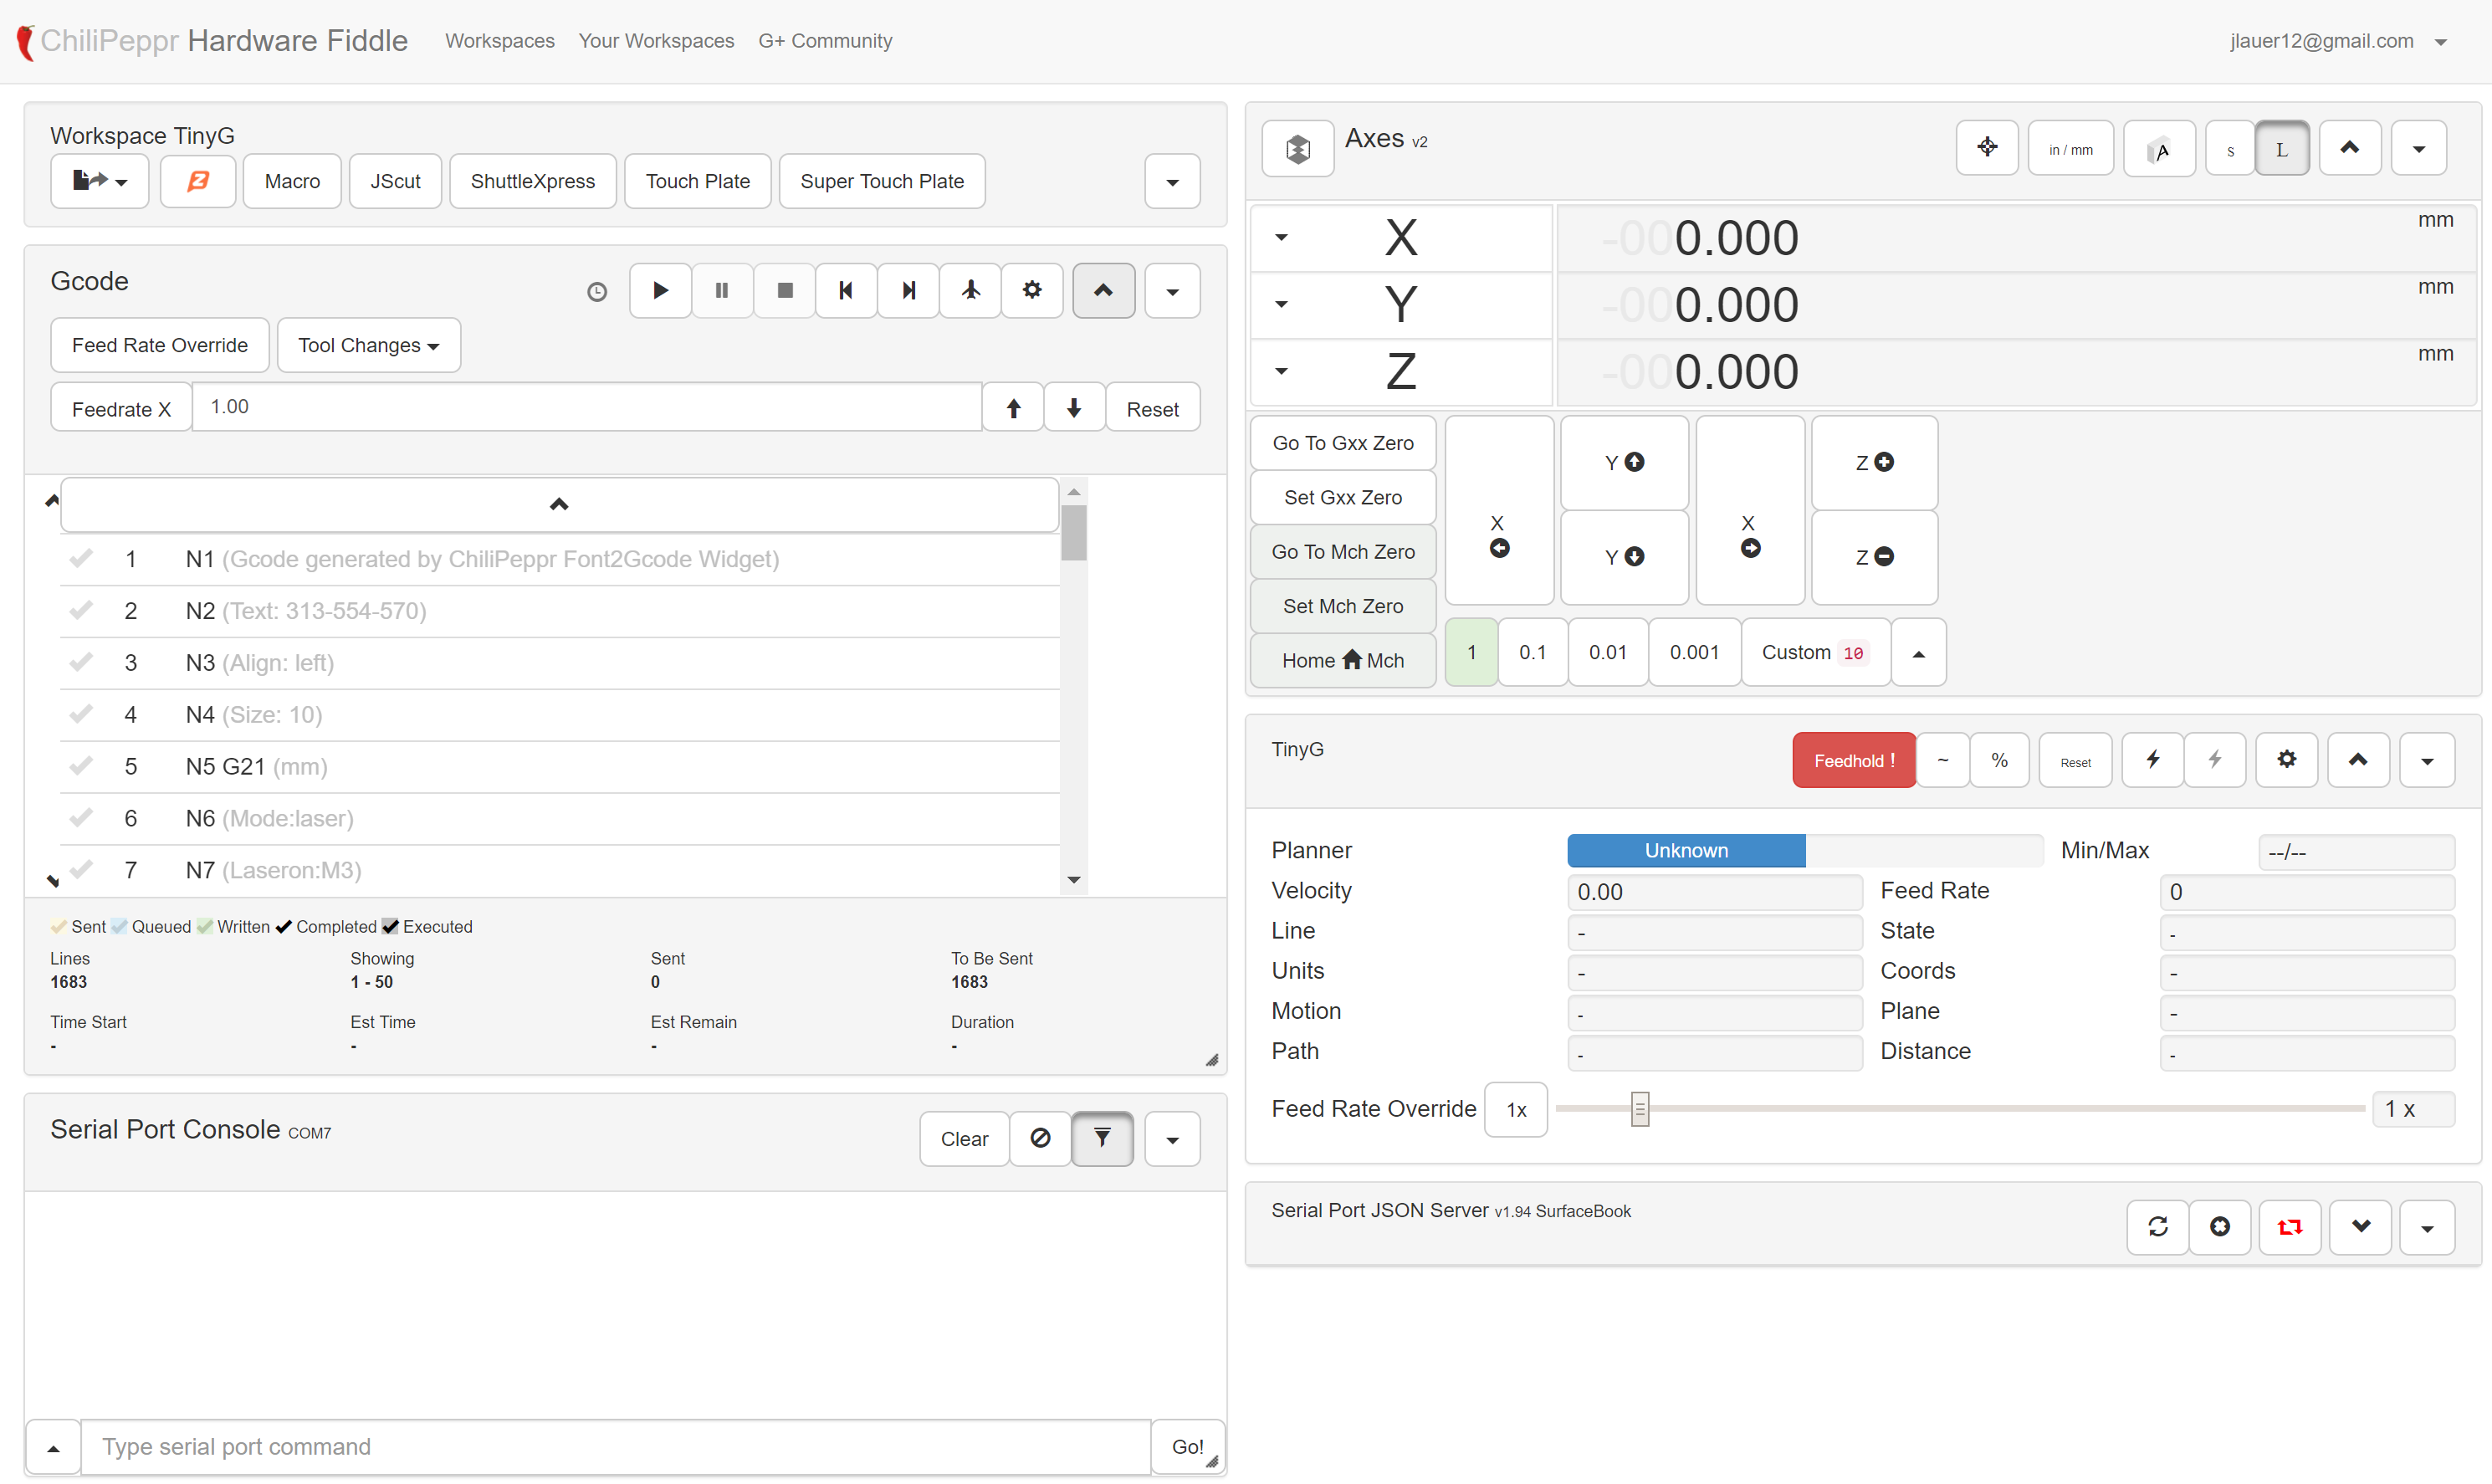
Task: Click the Feed Rate Override slider handle
Action: pos(1639,1109)
